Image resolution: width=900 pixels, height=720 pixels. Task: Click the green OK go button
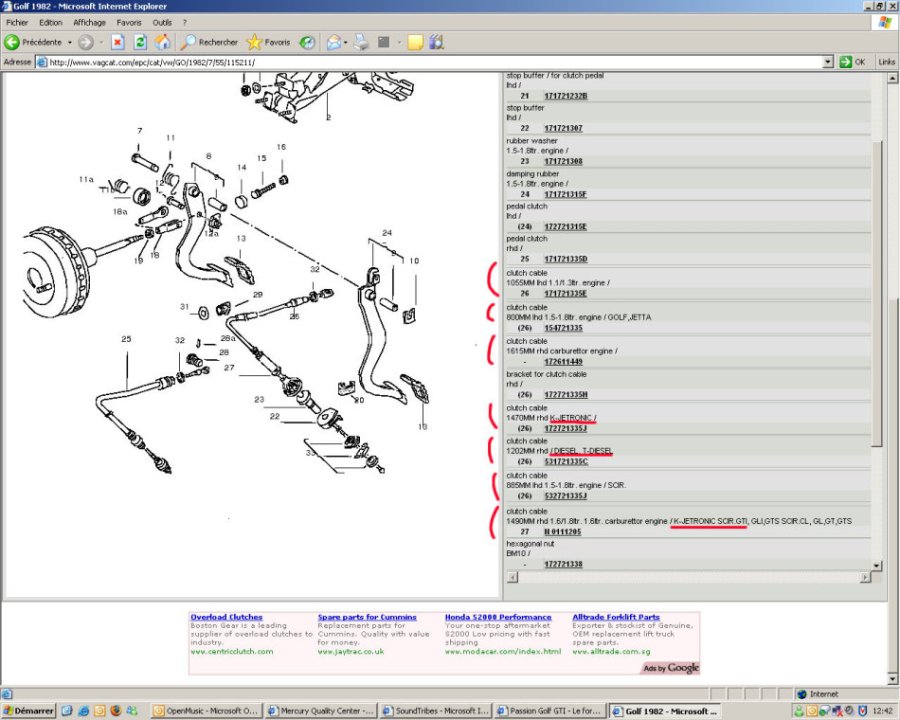coord(852,62)
